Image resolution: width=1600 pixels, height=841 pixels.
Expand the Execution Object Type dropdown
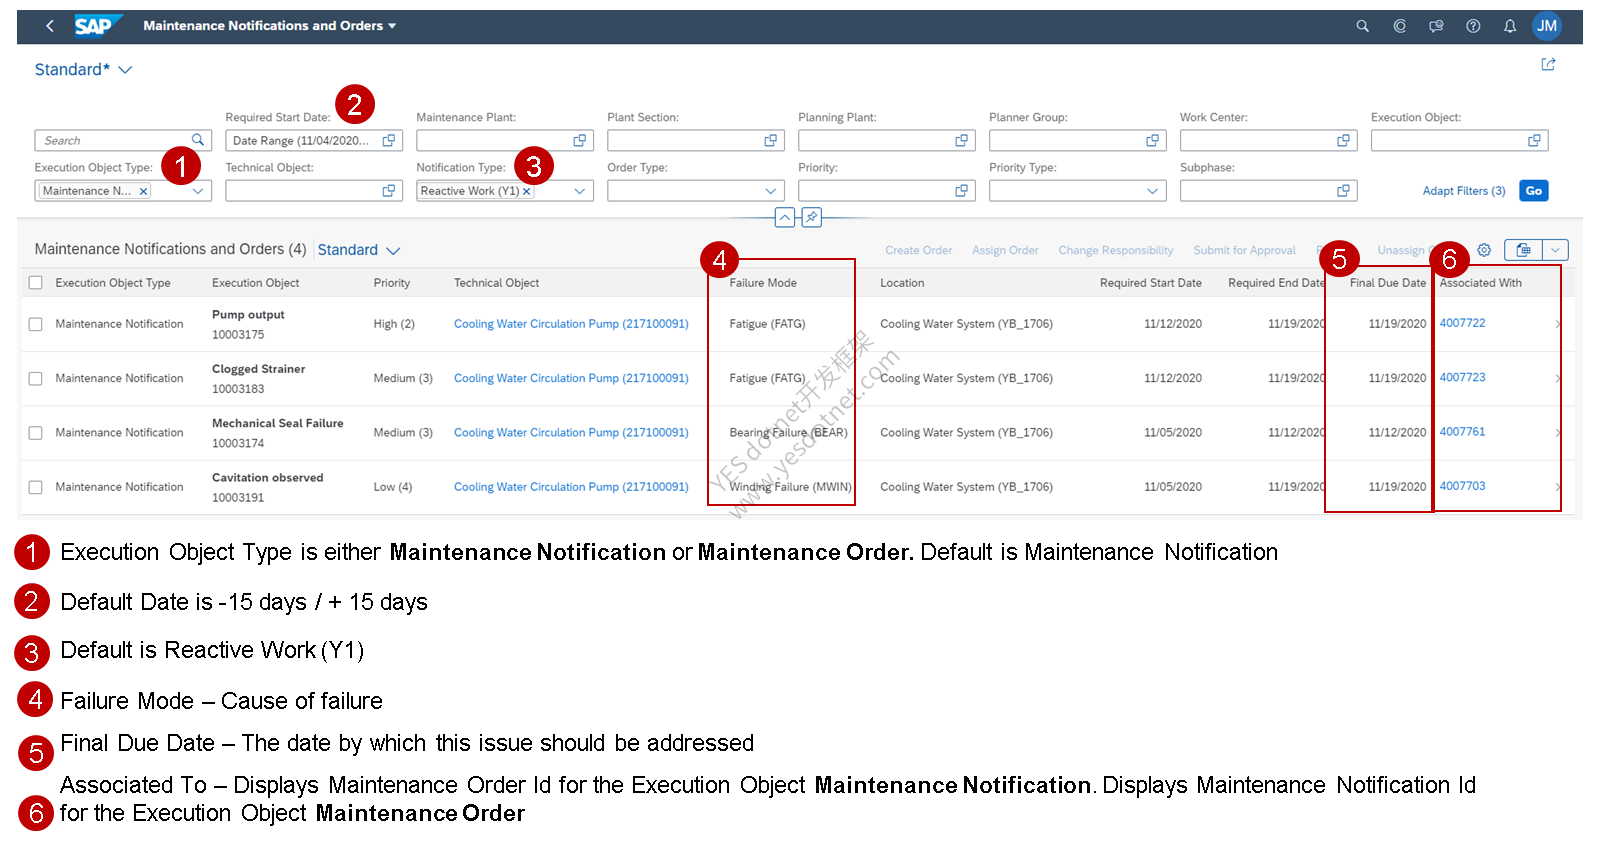[198, 191]
